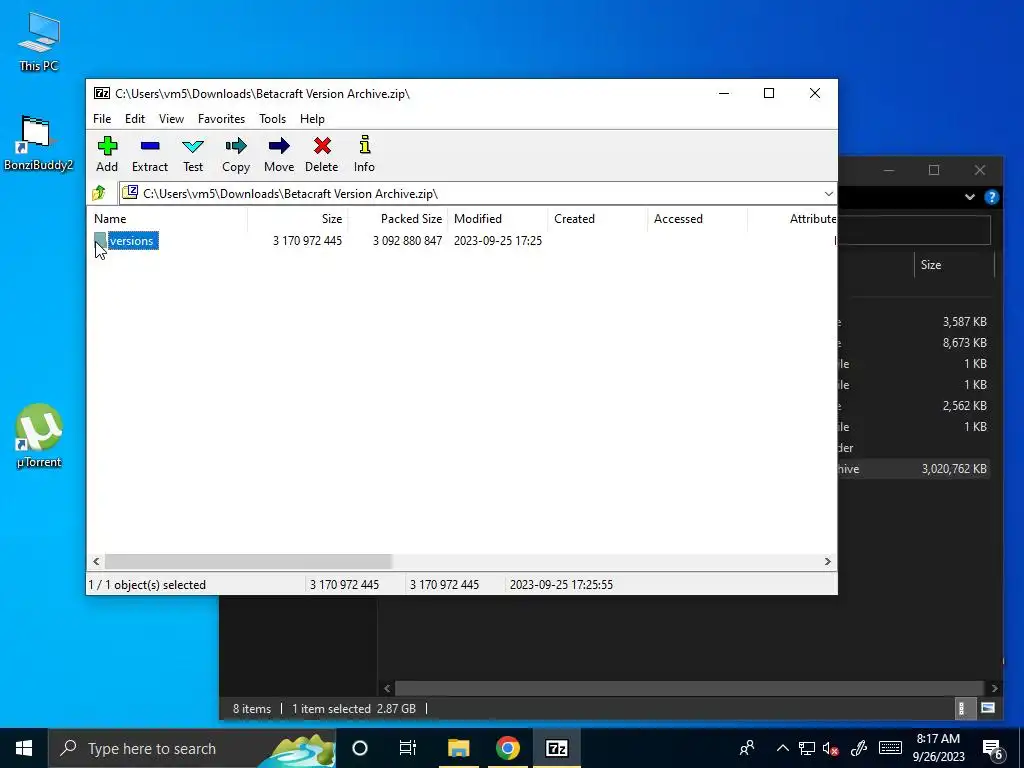The height and width of the screenshot is (768, 1024).
Task: Switch to File Explorer taskbar icon
Action: tap(458, 748)
